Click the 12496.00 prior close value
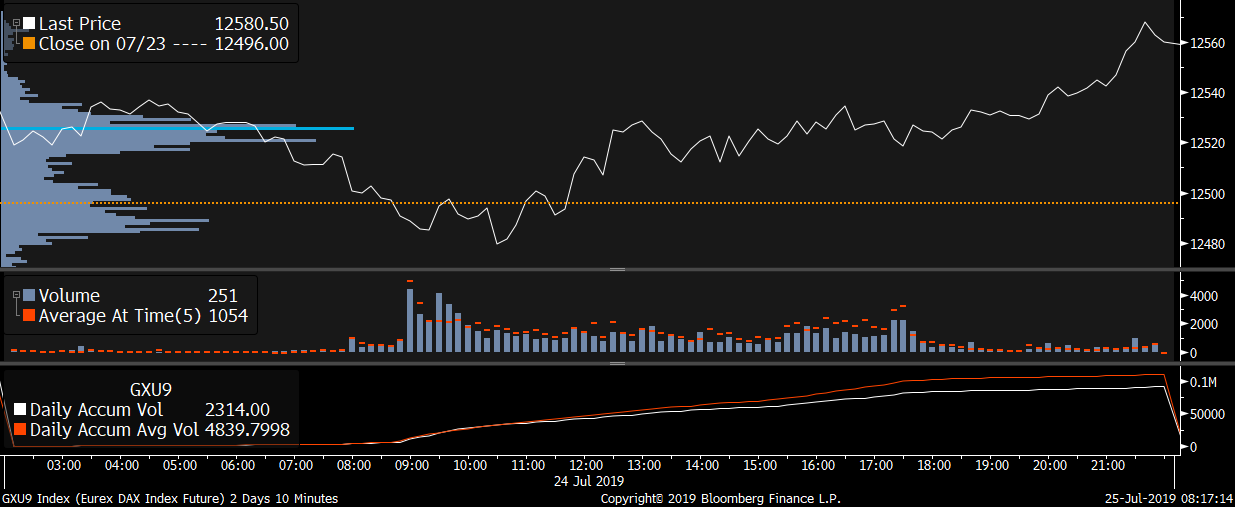Viewport: 1235px width, 507px height. point(252,43)
